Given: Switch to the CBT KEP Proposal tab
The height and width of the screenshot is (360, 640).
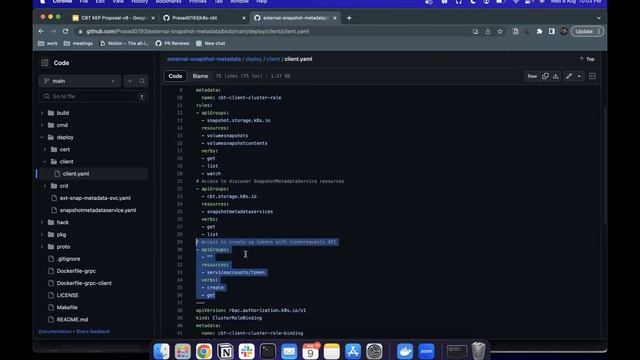Looking at the screenshot, I should coord(112,18).
